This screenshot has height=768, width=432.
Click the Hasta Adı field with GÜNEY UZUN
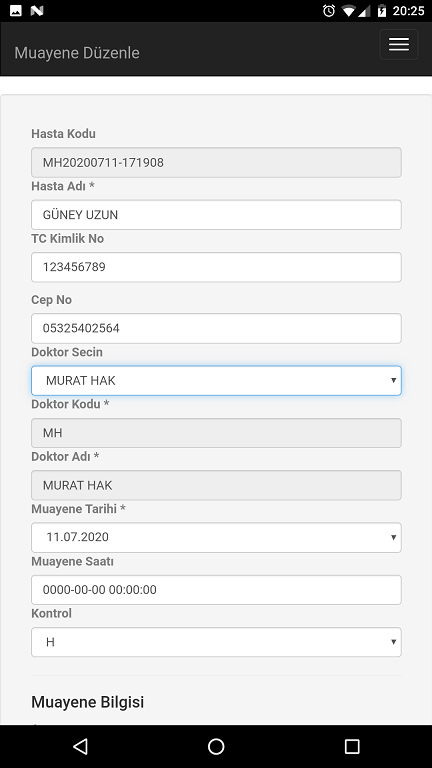tap(216, 215)
